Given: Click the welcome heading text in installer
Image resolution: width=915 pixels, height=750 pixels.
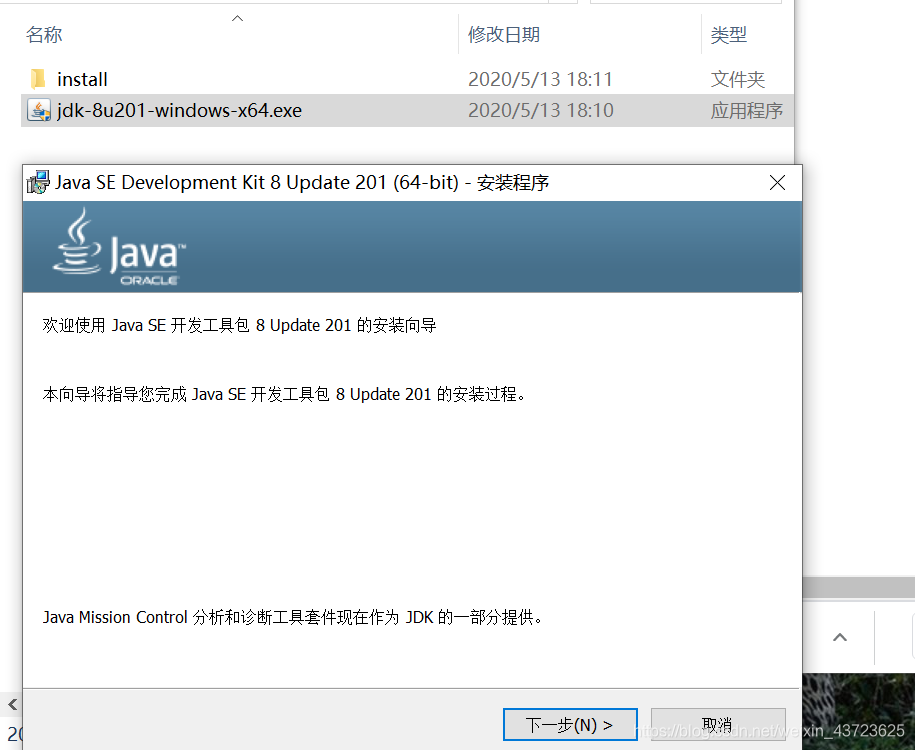Looking at the screenshot, I should click(239, 325).
